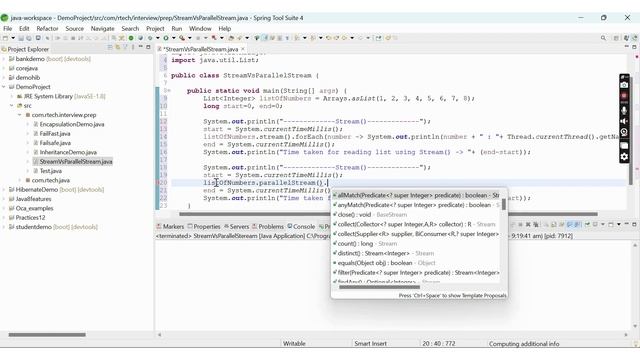This screenshot has height=360, width=640.
Task: Expand the com.rtech.java package
Action: click(20, 180)
